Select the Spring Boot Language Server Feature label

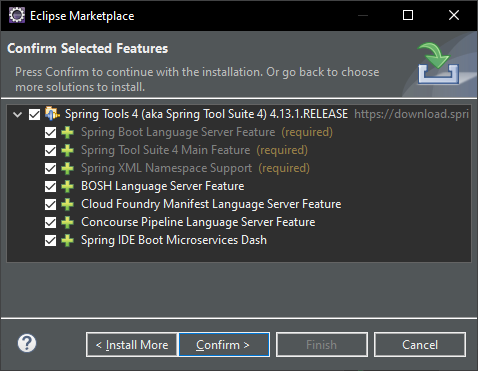pos(178,132)
